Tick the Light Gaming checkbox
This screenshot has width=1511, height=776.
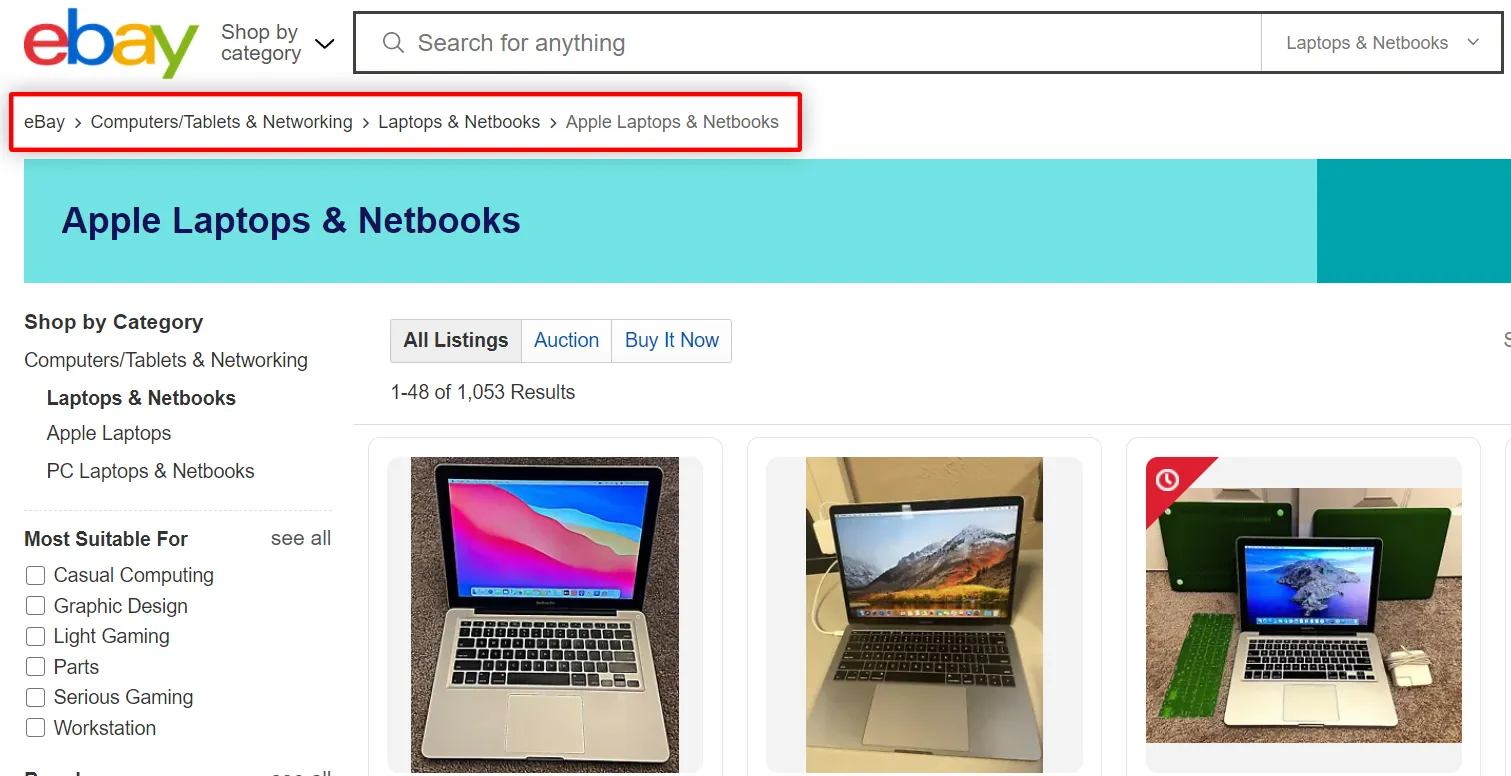click(35, 636)
